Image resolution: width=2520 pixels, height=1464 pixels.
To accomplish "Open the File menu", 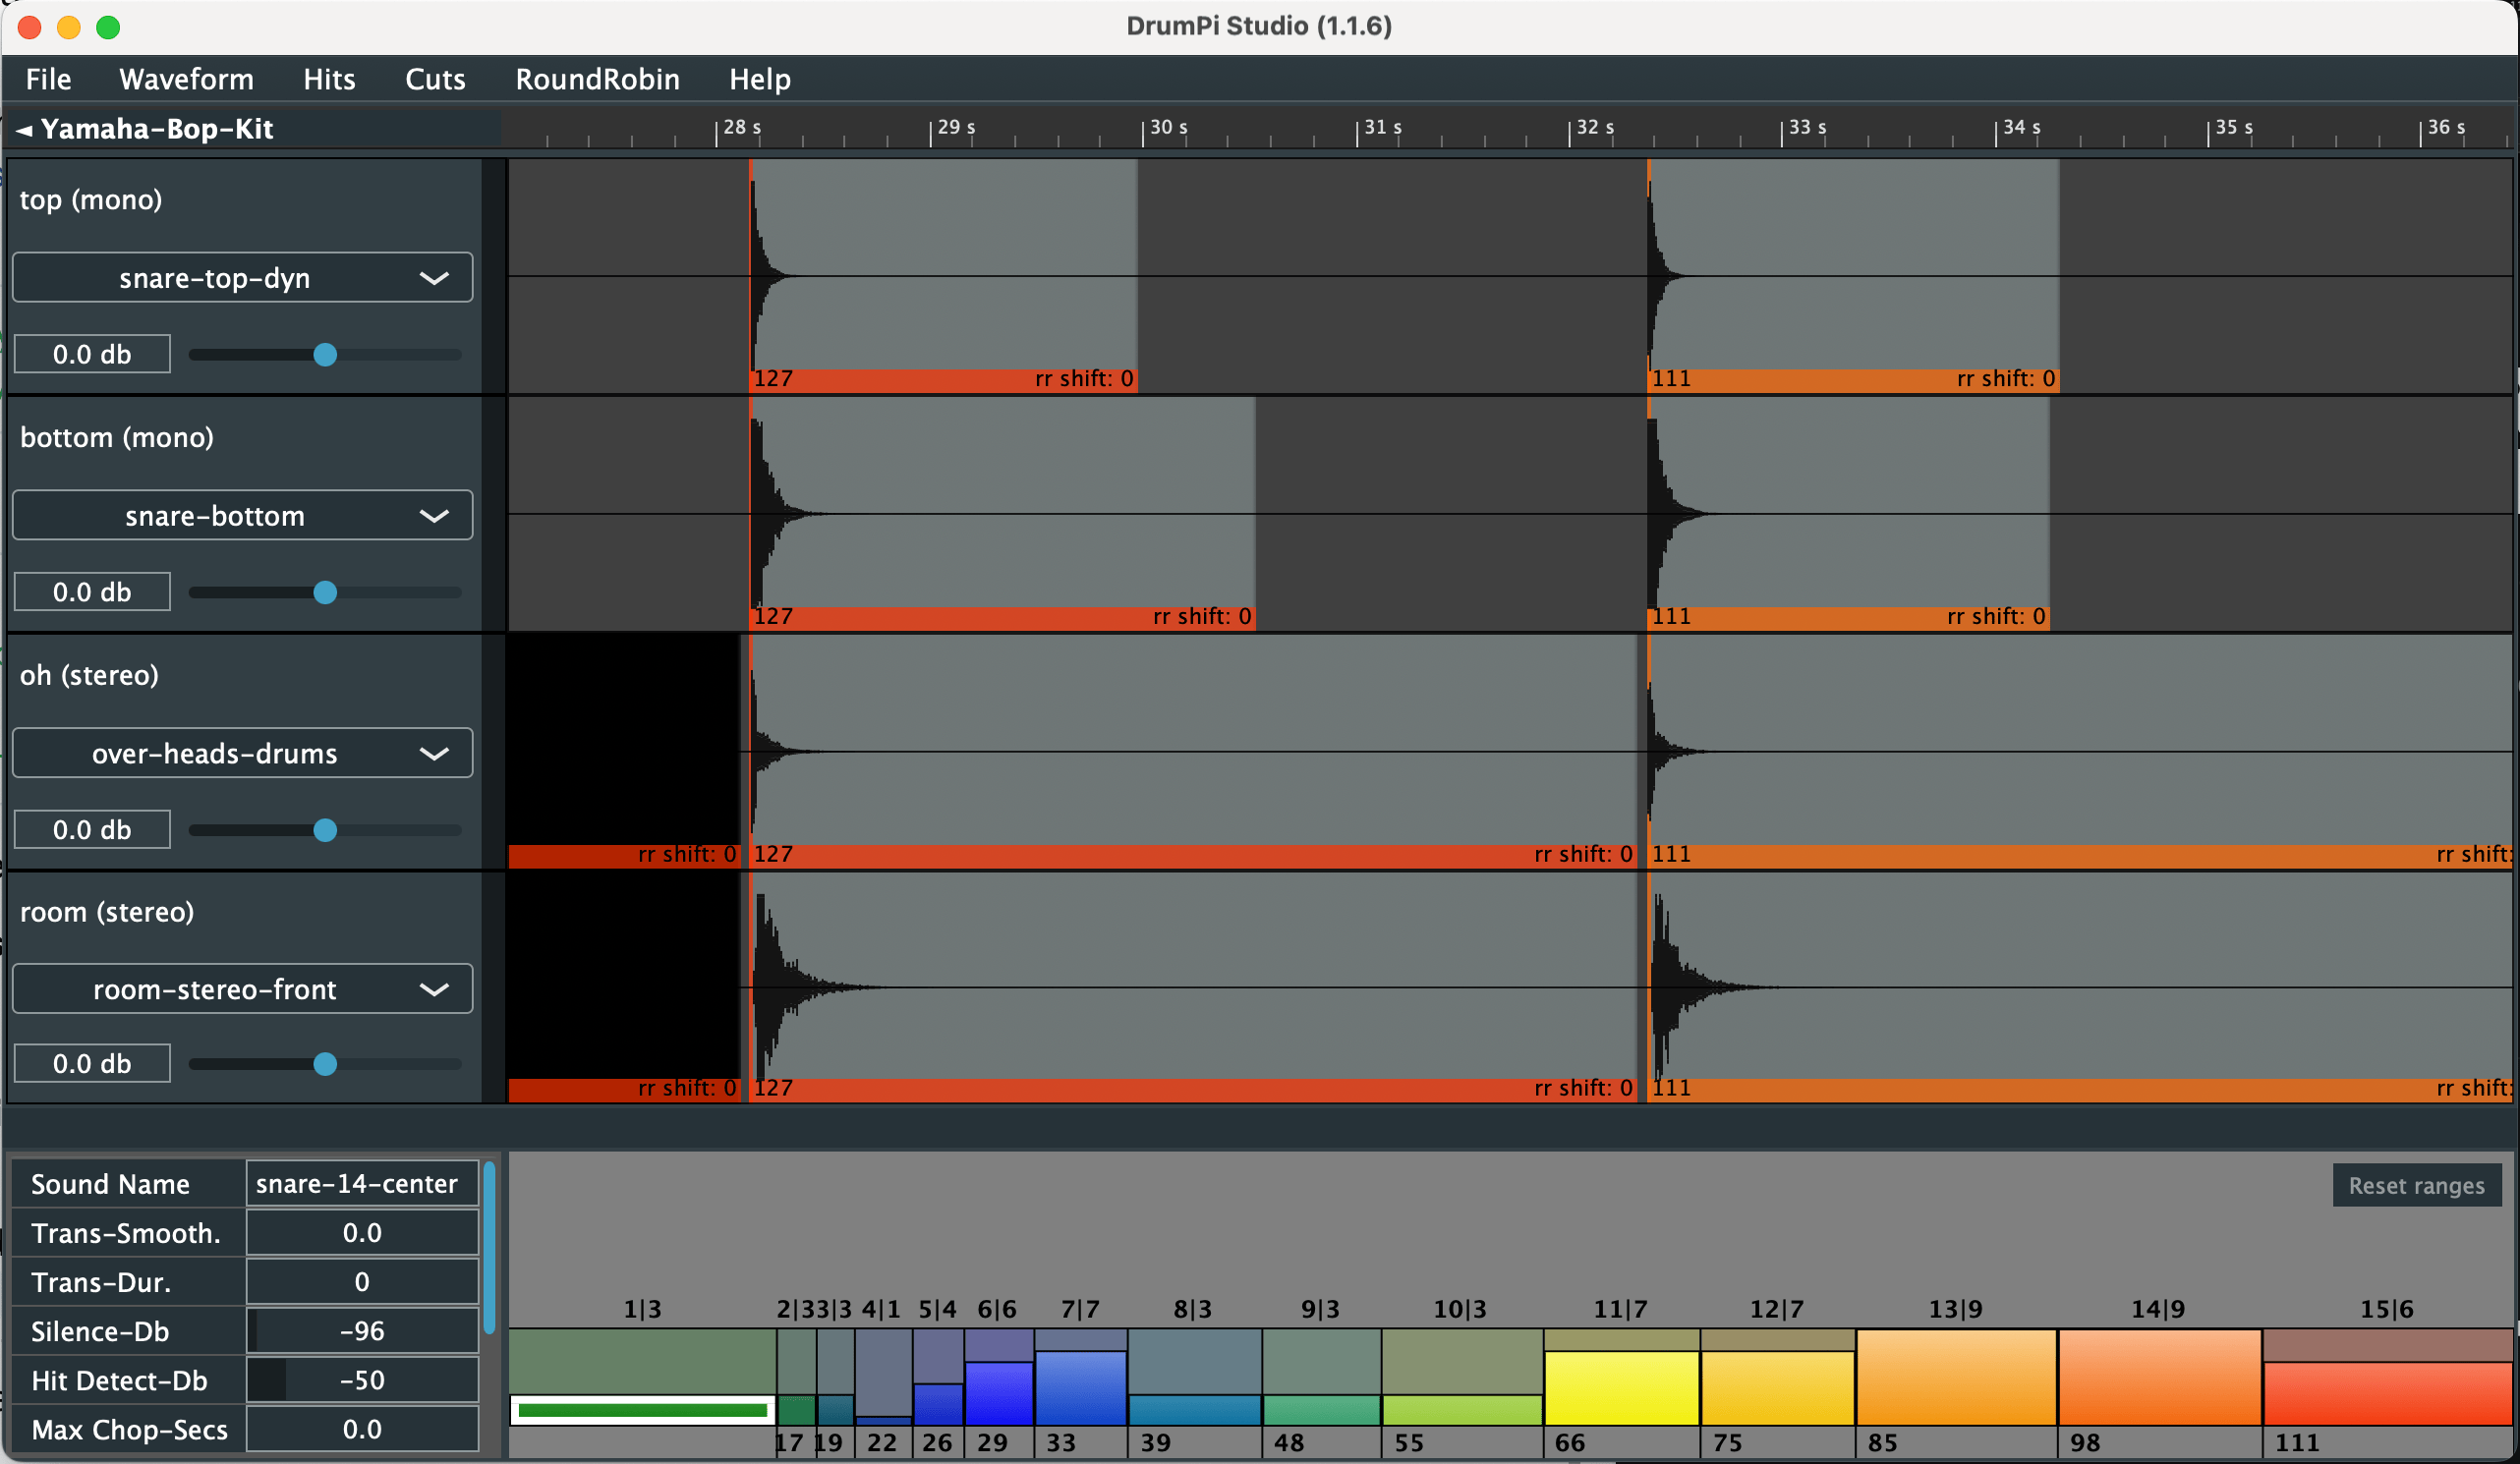I will click(48, 79).
